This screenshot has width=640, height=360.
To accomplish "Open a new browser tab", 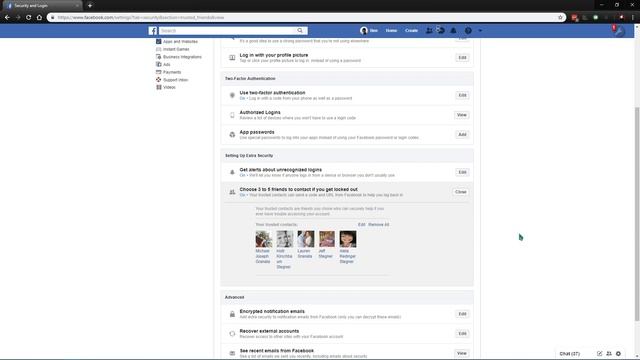I will pyautogui.click(x=90, y=6).
